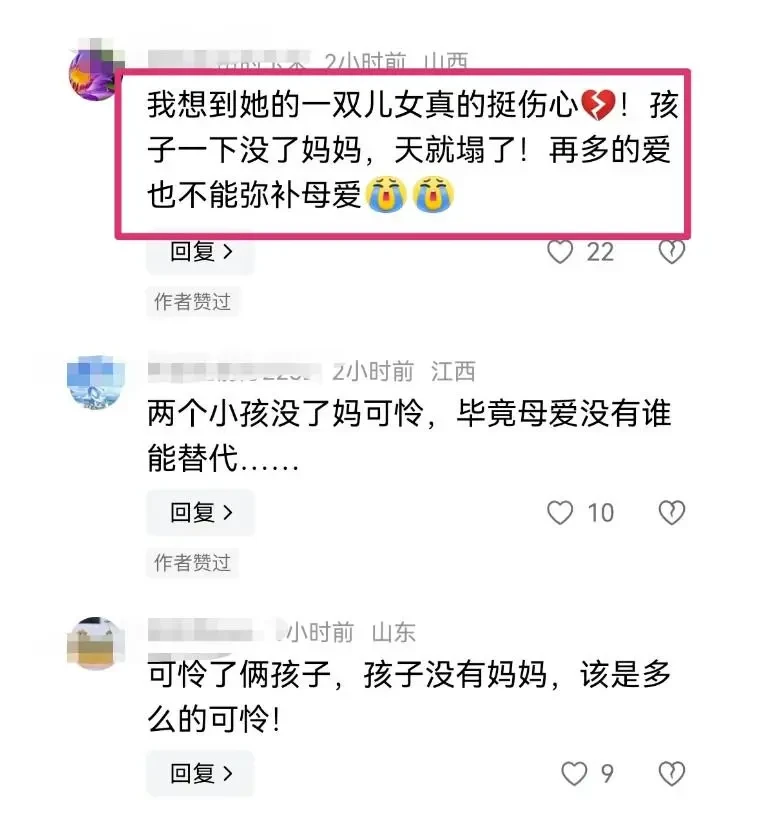Reply to the Jiangxi comment via 回复
Image resolution: width=760 pixels, height=836 pixels.
pyautogui.click(x=201, y=512)
